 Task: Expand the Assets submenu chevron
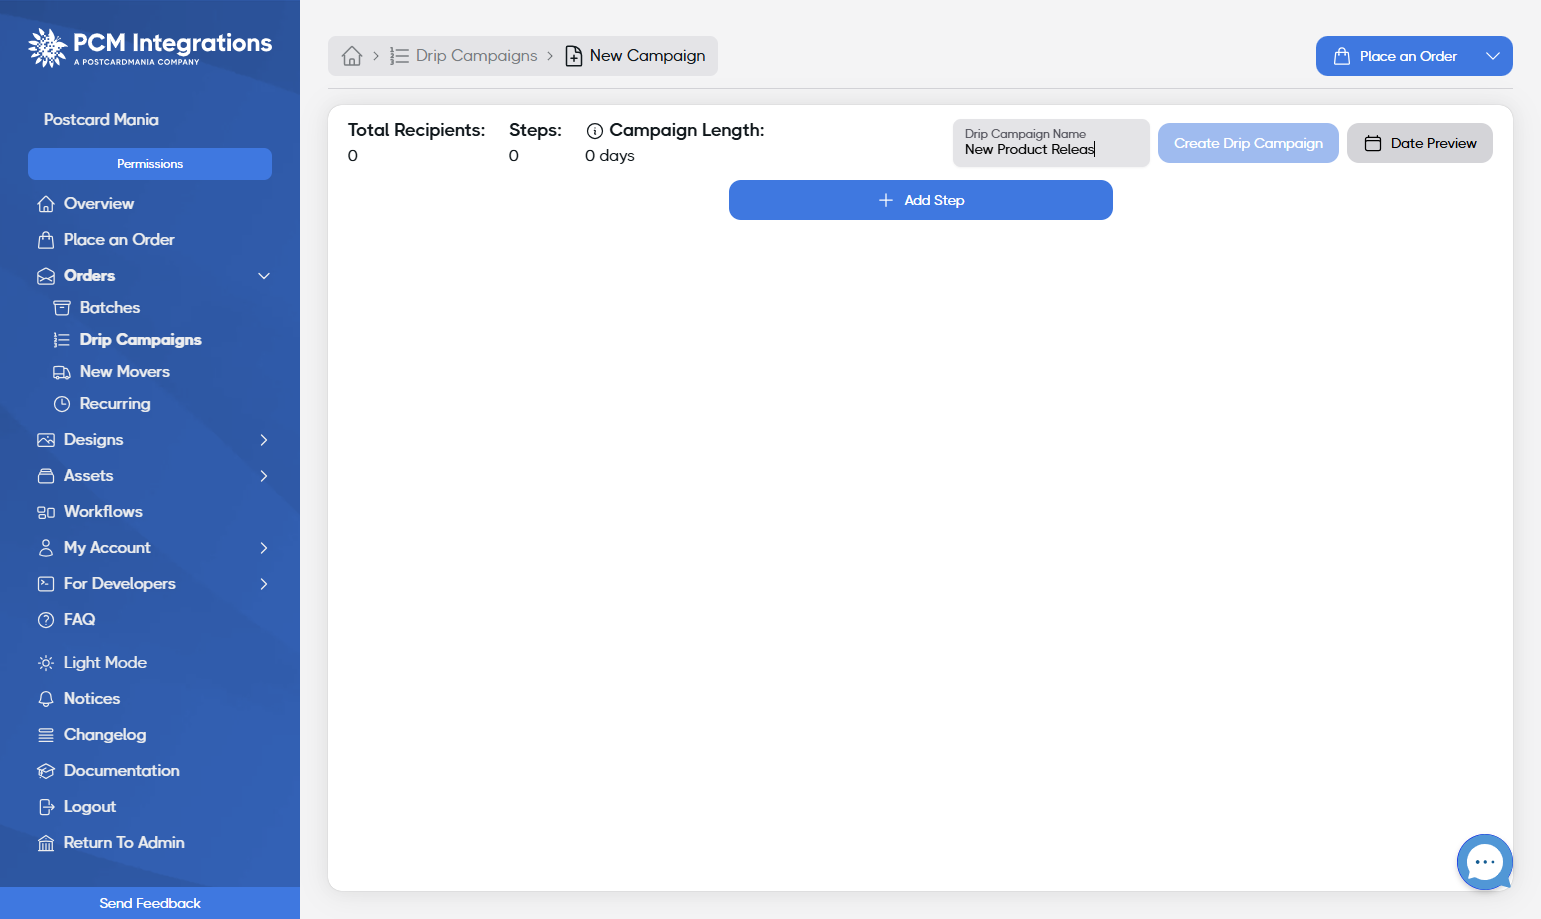click(264, 476)
